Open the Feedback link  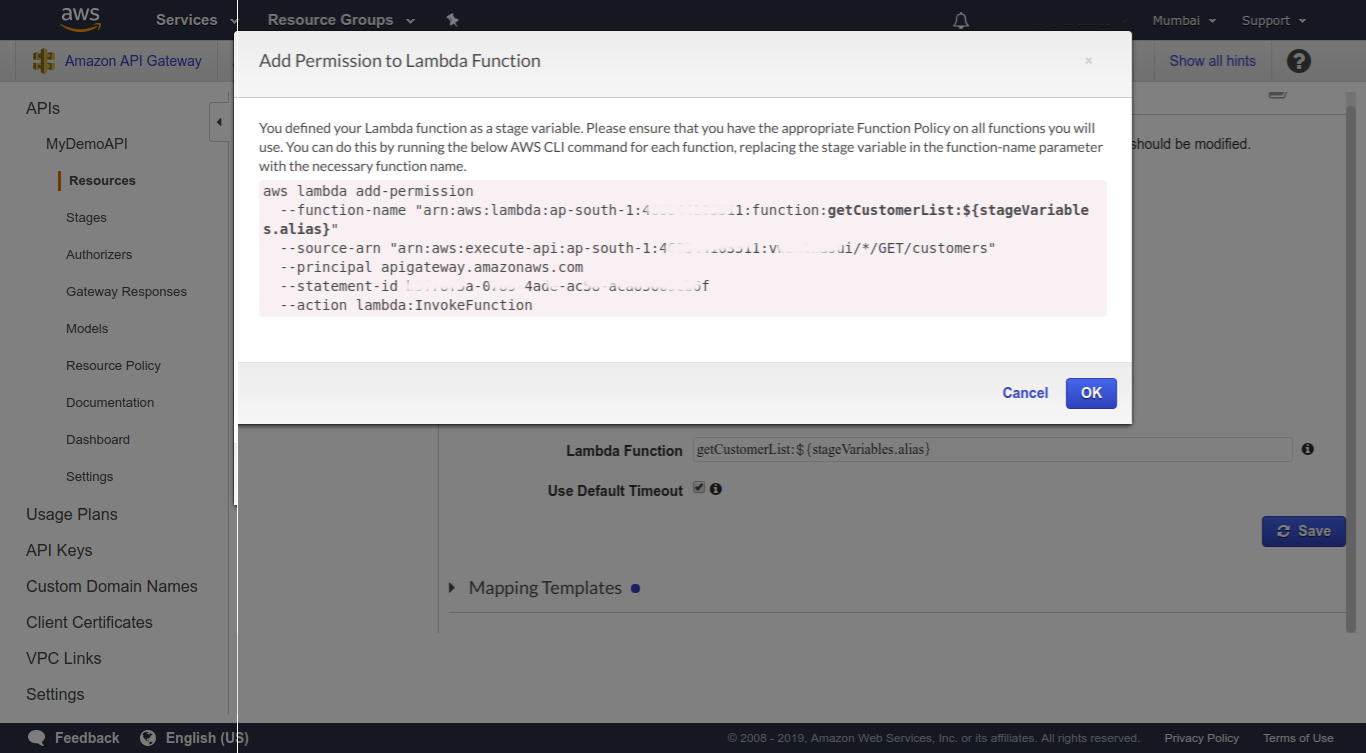(87, 738)
